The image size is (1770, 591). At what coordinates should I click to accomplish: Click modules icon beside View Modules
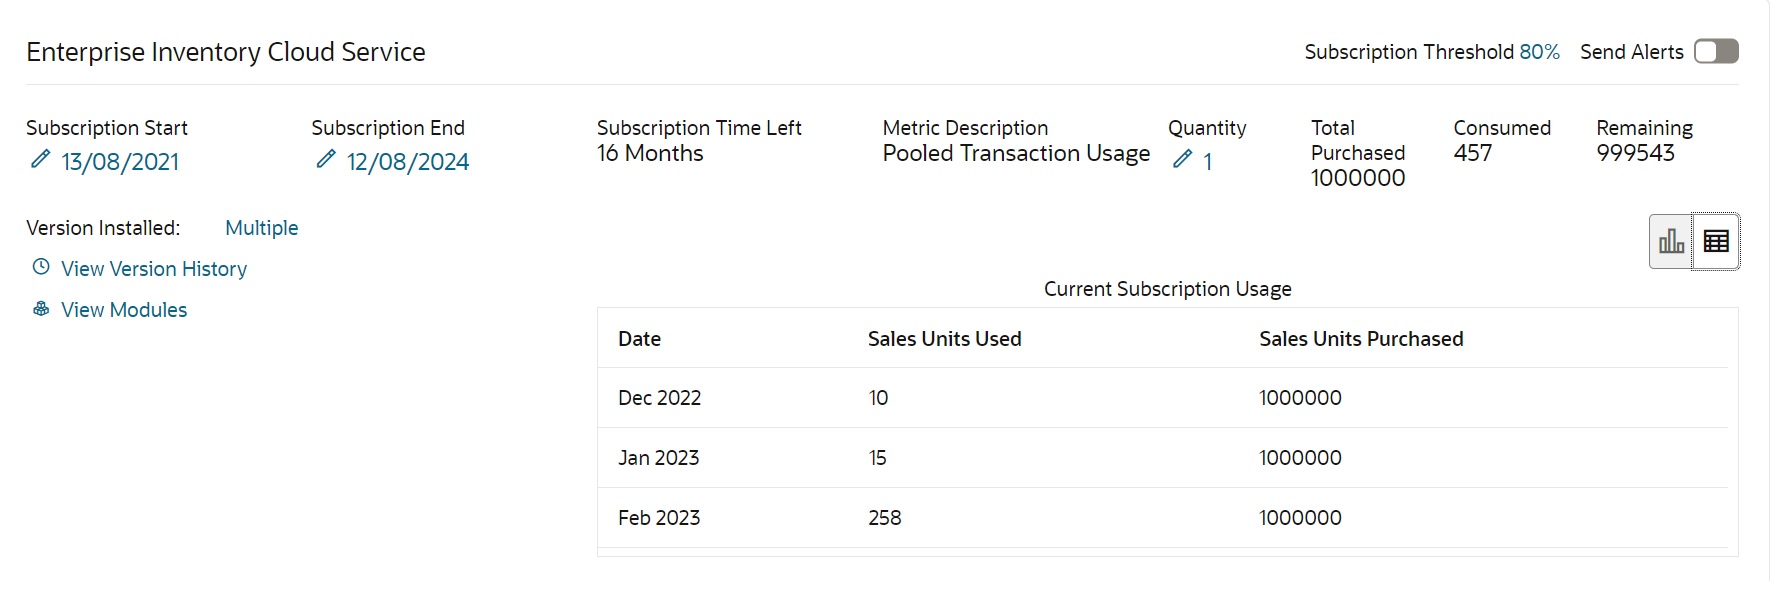pos(41,309)
